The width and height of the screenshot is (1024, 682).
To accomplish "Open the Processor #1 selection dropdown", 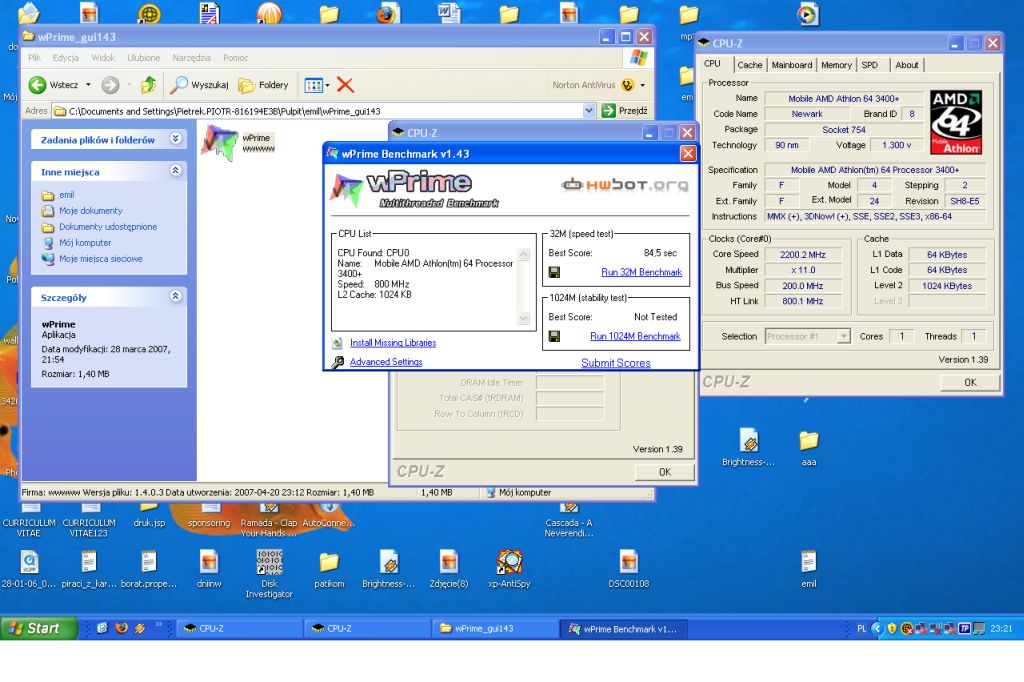I will coord(843,336).
